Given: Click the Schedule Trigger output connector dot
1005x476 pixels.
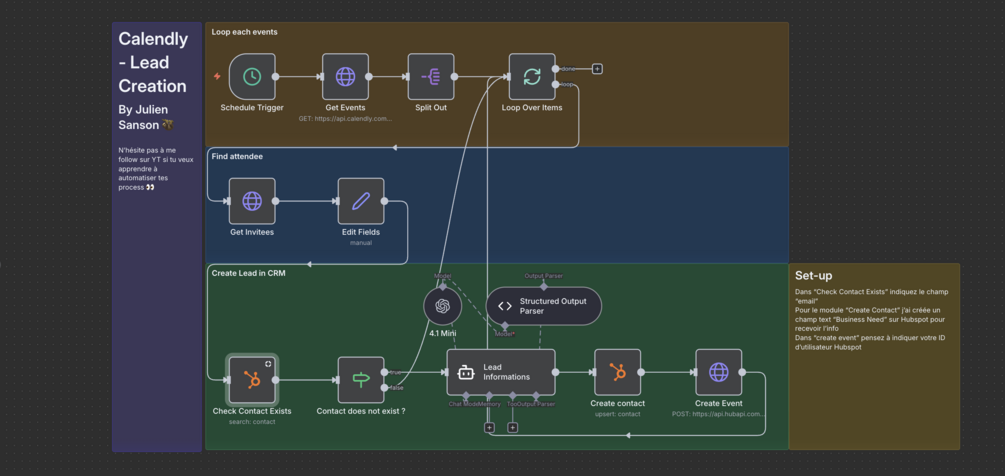Looking at the screenshot, I should (x=276, y=77).
